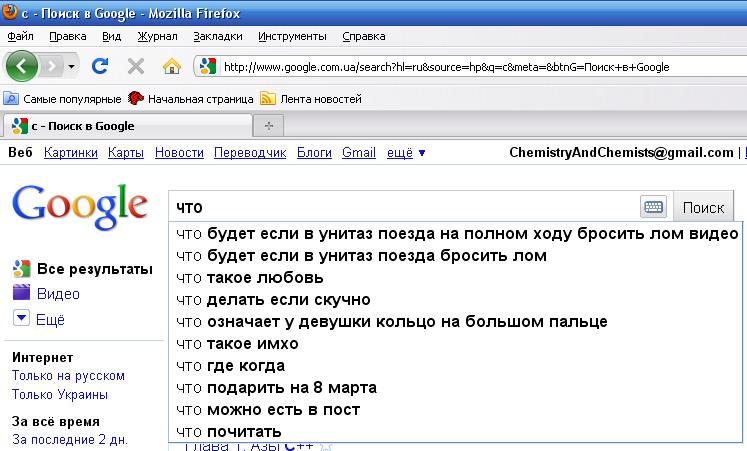Click the Reload page icon

(x=100, y=67)
